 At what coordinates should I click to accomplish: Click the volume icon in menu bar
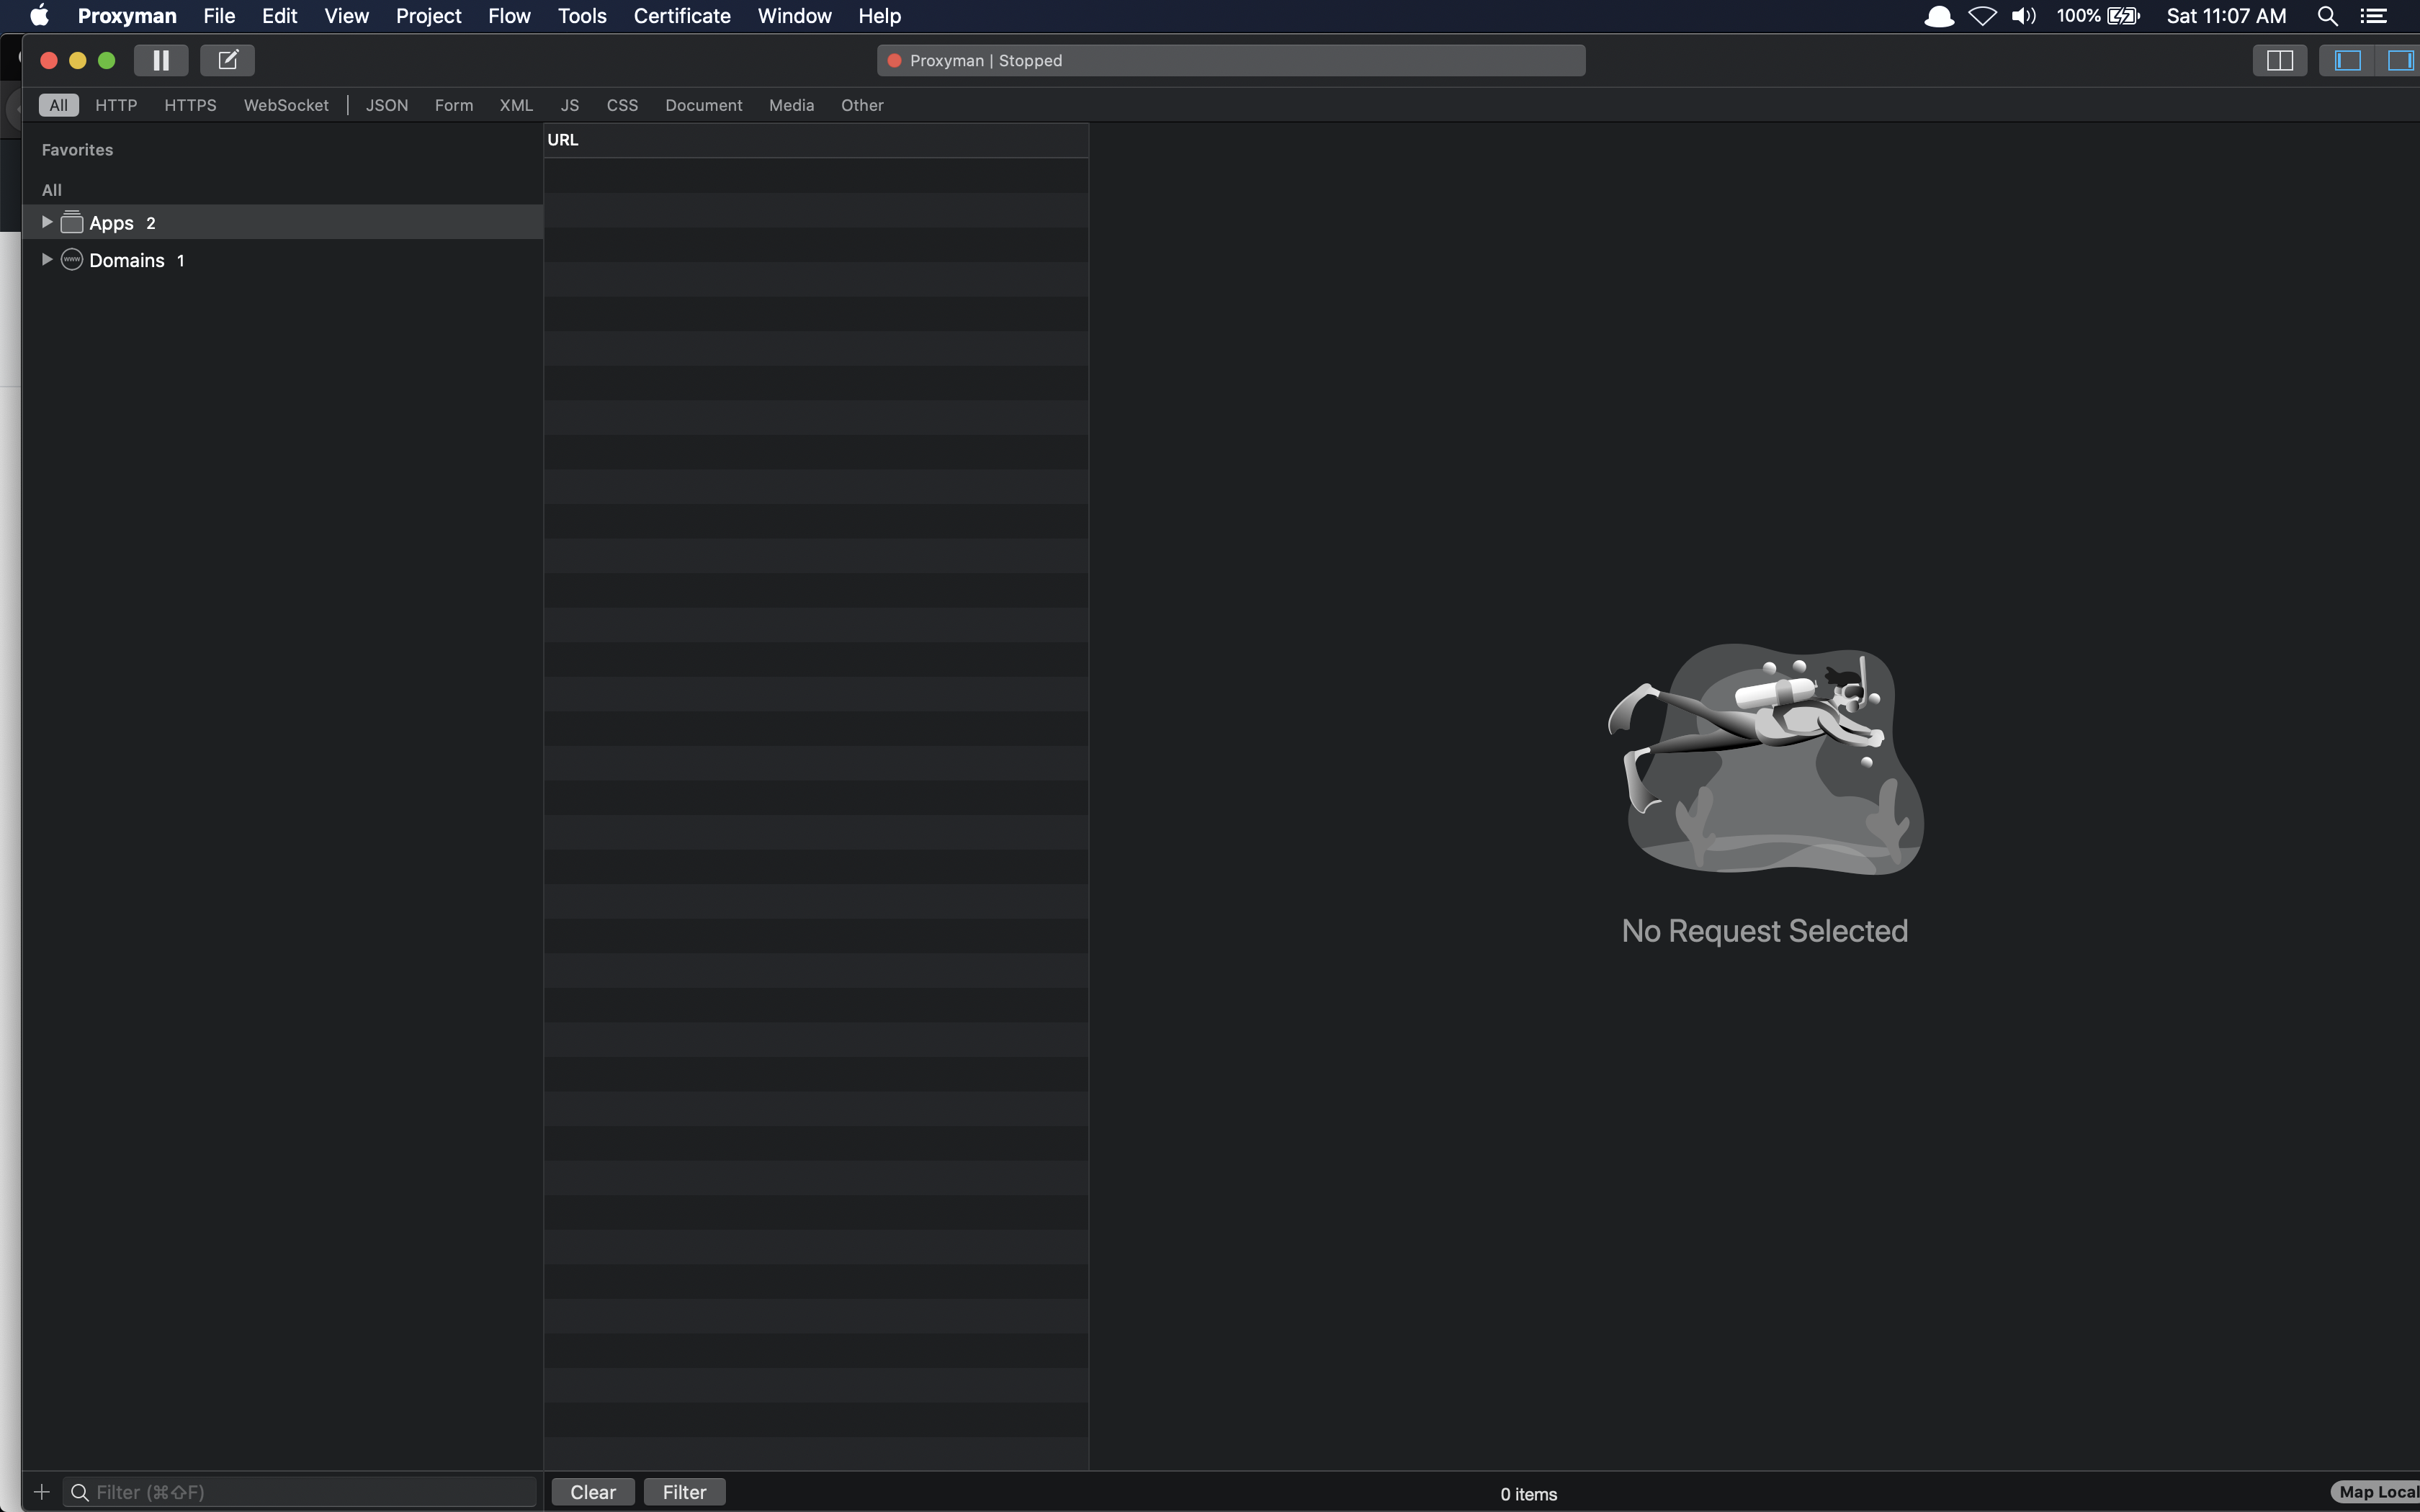tap(2023, 16)
